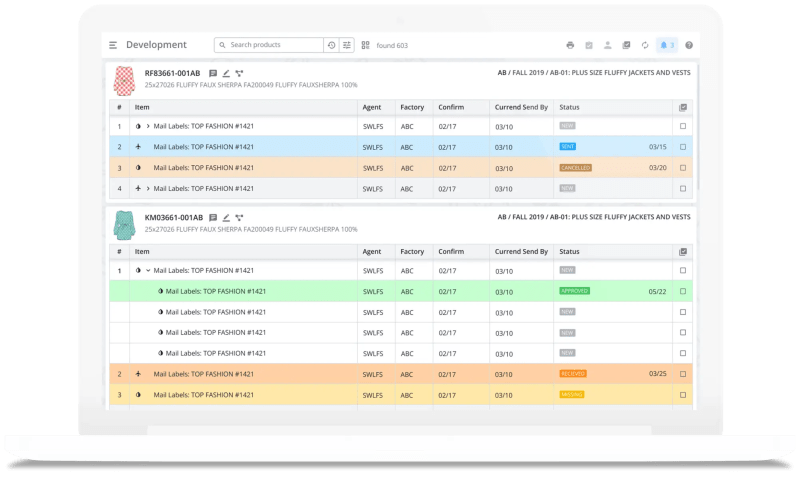Click the multi-select library icon in top toolbar

626,45
